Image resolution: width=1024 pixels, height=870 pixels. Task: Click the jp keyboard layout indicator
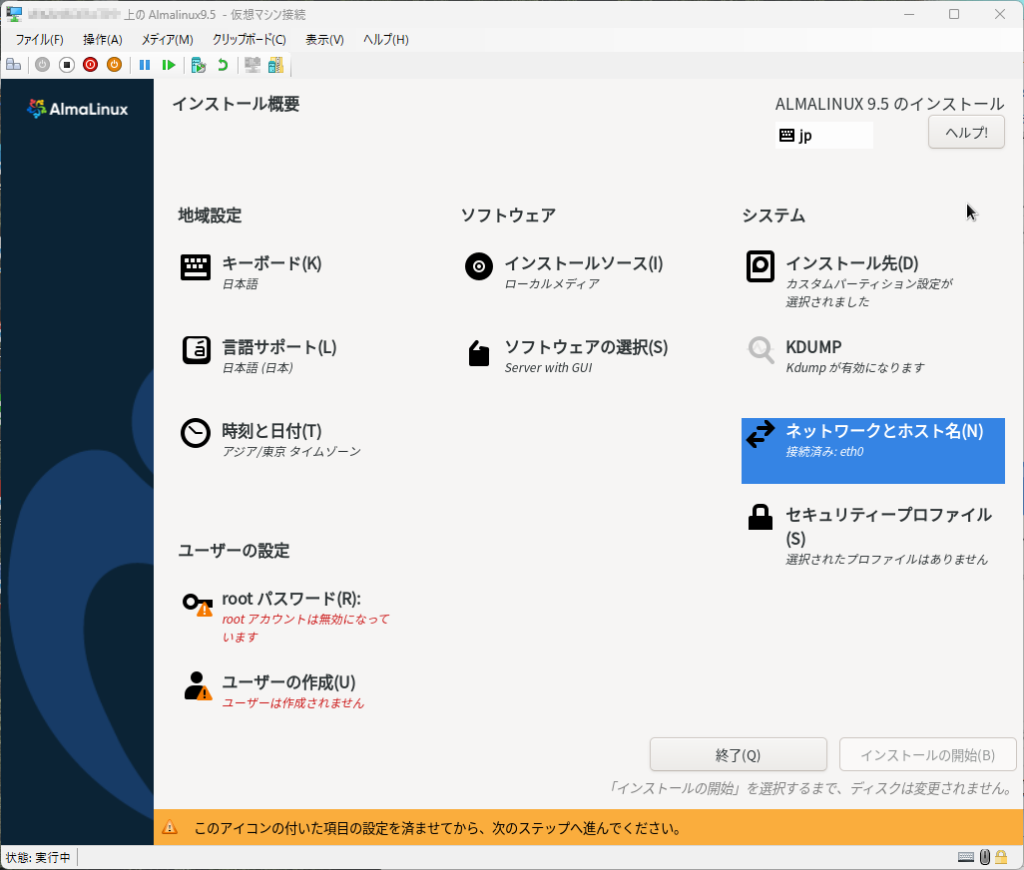pos(823,135)
